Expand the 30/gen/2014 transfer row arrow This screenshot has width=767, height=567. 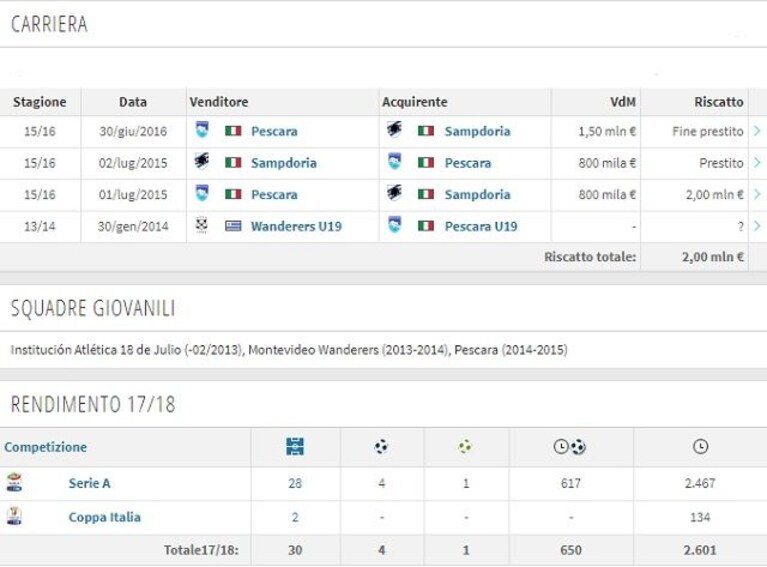[757, 226]
